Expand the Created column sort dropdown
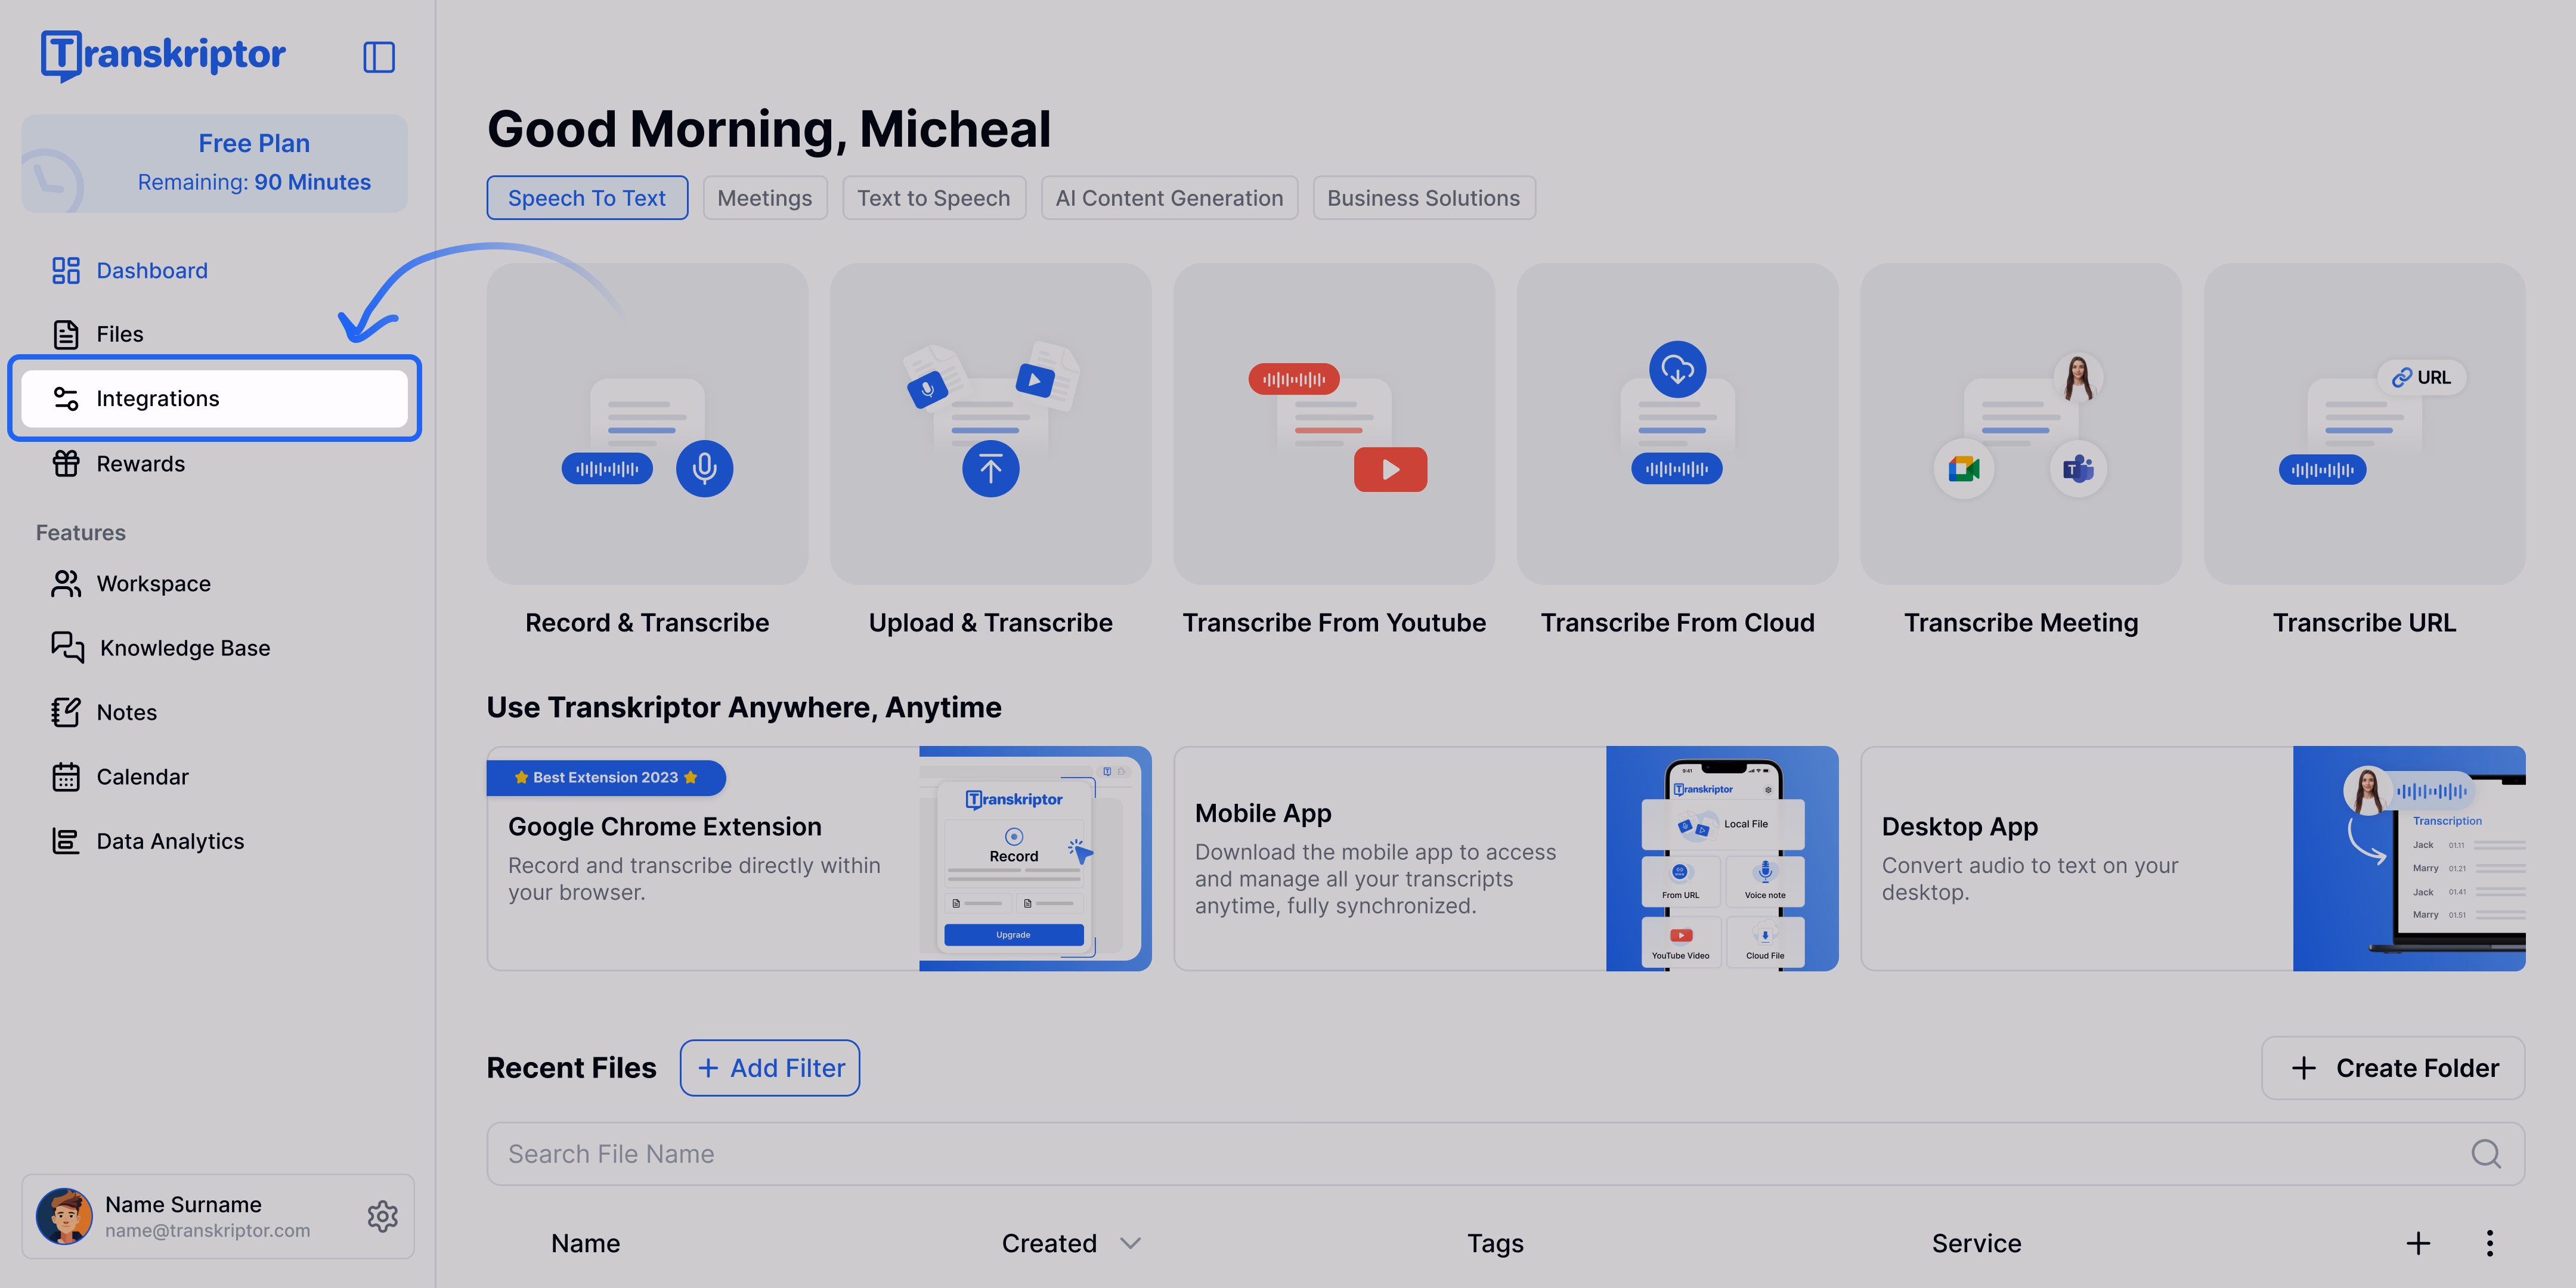 [1130, 1243]
